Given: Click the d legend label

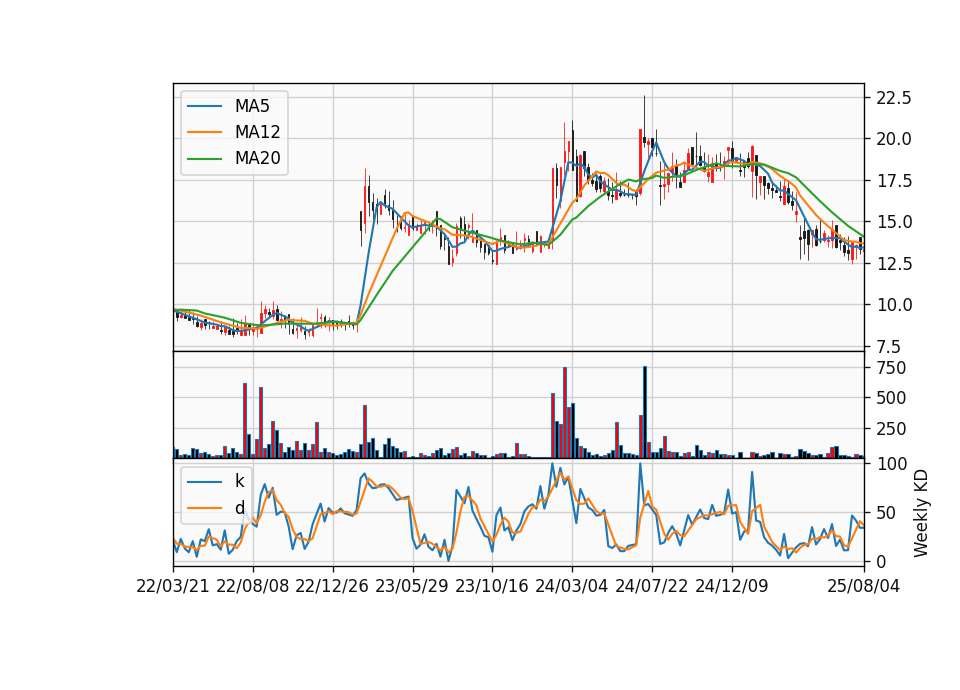Looking at the screenshot, I should tap(239, 508).
